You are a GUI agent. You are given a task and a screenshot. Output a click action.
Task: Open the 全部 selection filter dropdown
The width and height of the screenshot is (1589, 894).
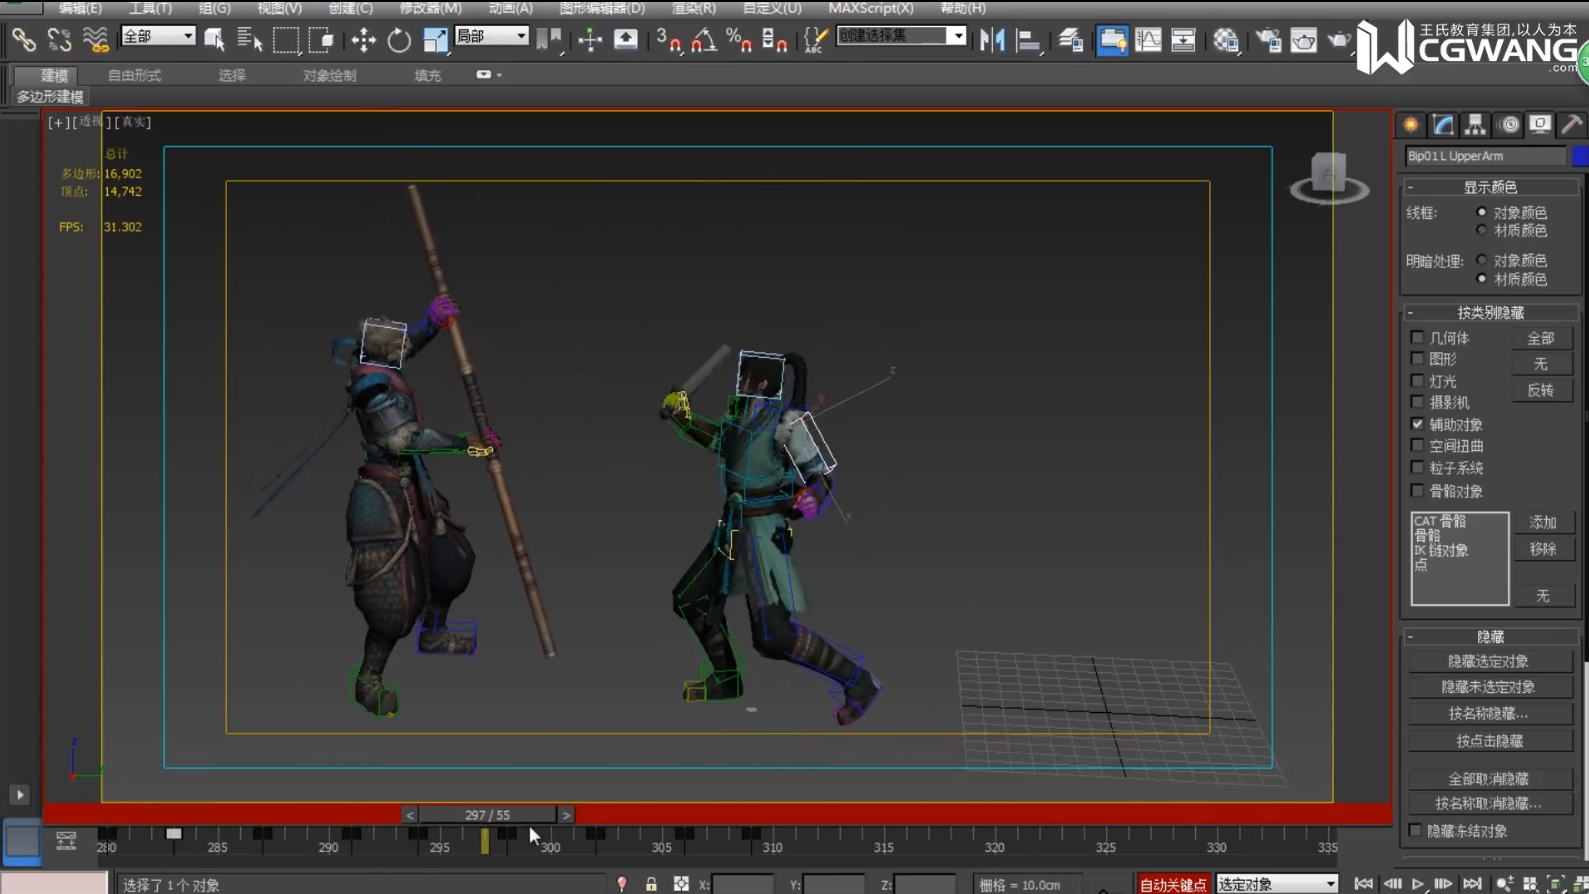click(x=158, y=36)
